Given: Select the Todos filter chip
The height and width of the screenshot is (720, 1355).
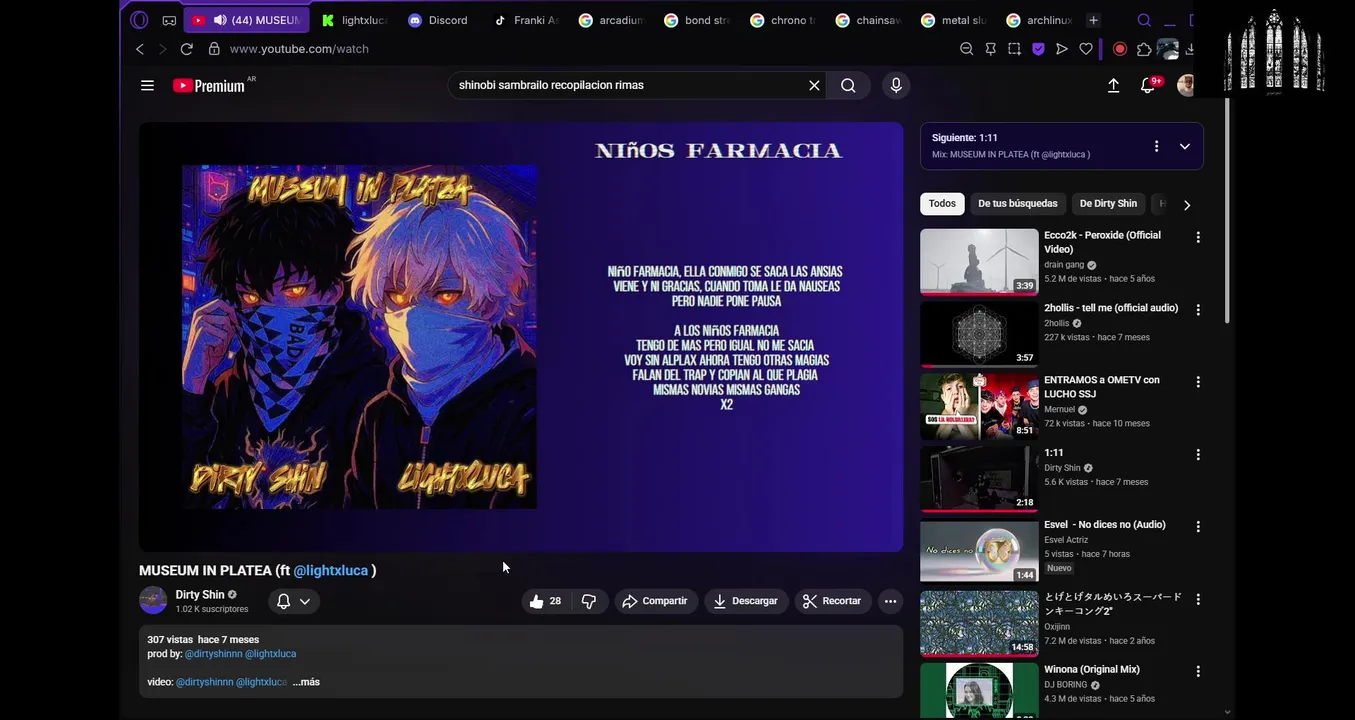Looking at the screenshot, I should pyautogui.click(x=942, y=204).
